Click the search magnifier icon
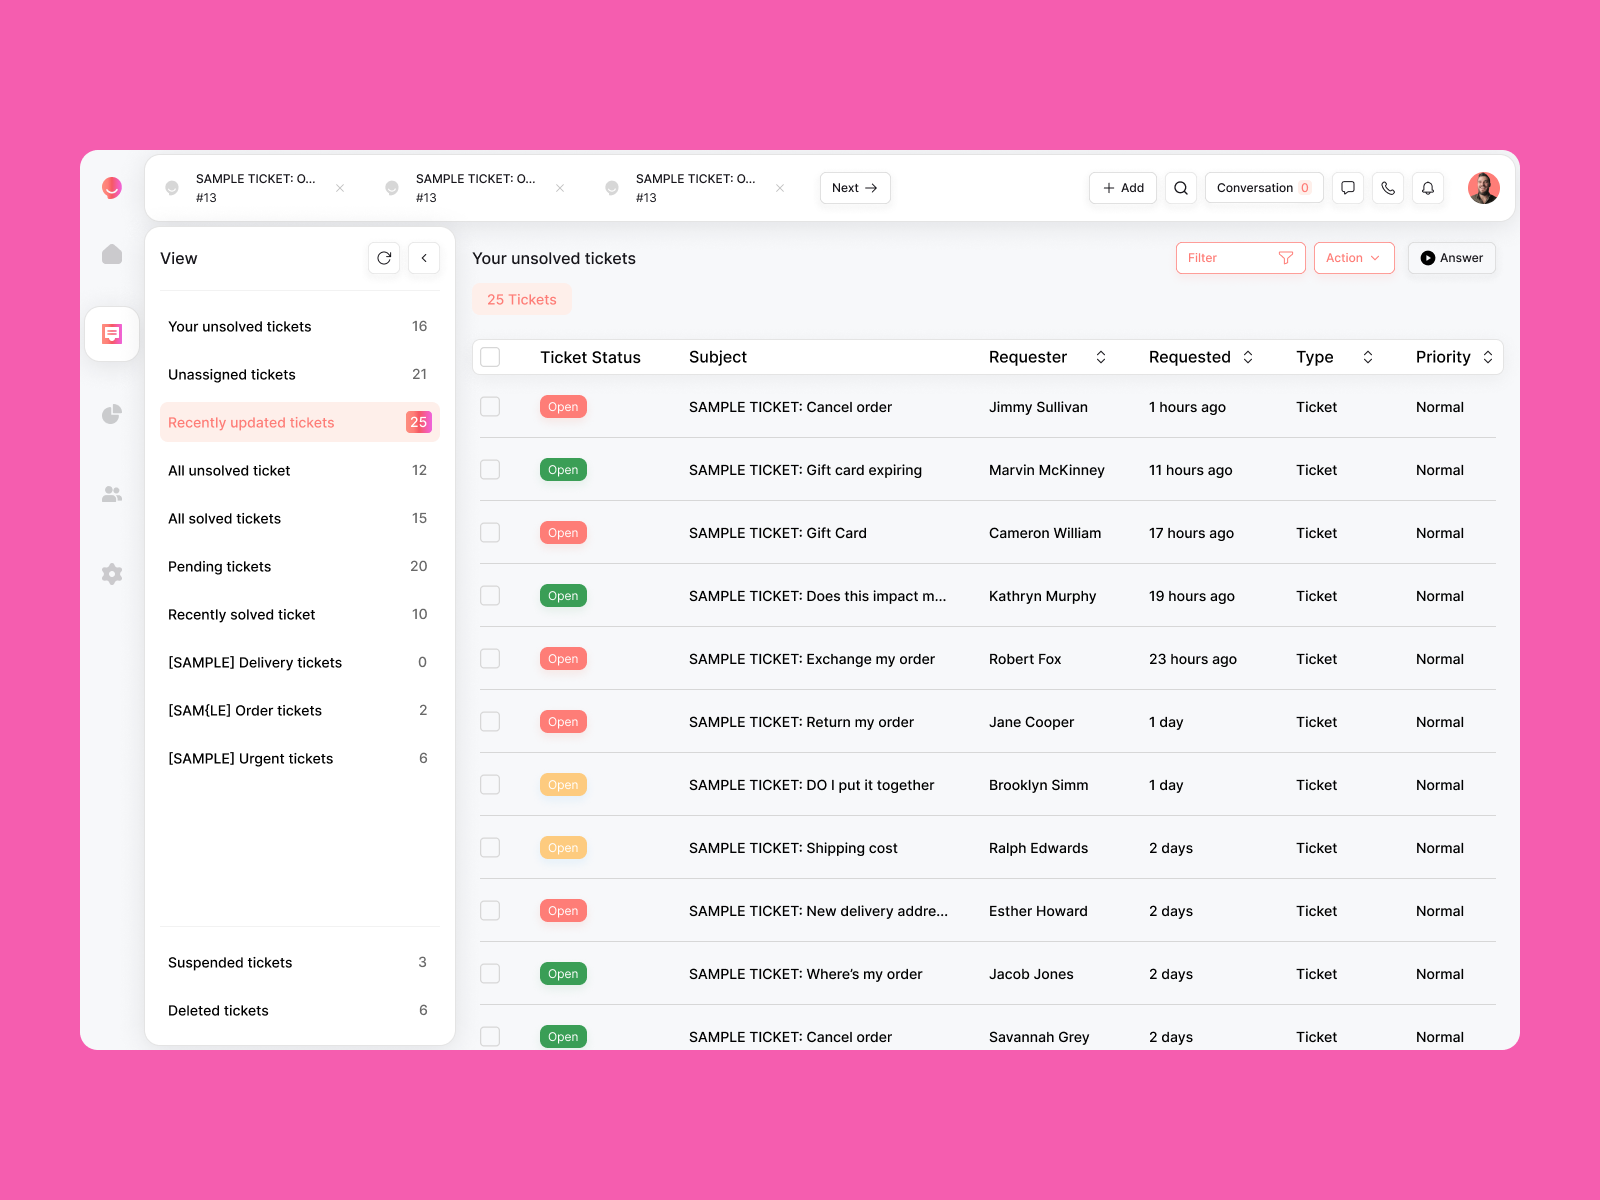 pyautogui.click(x=1181, y=188)
